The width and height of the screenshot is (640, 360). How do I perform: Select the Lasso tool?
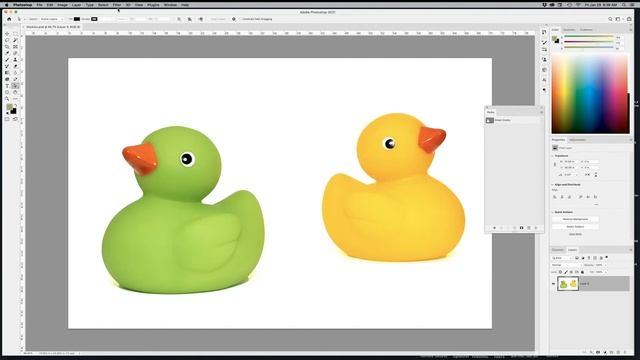tap(7, 40)
